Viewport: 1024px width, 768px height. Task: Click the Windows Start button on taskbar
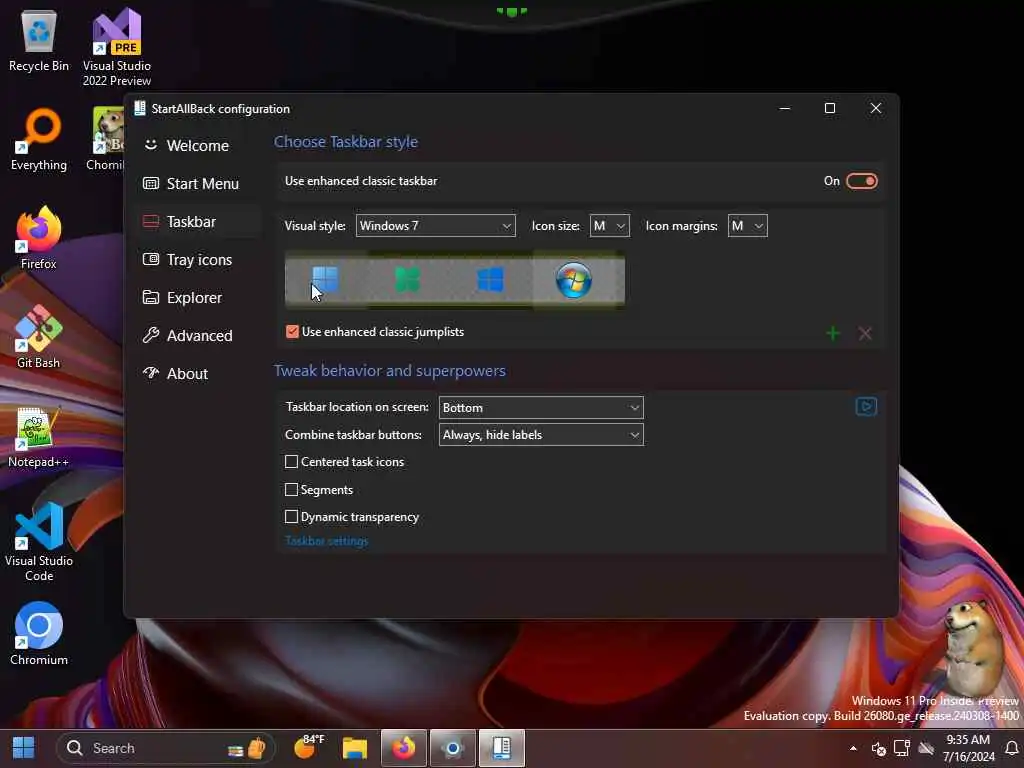coord(24,748)
